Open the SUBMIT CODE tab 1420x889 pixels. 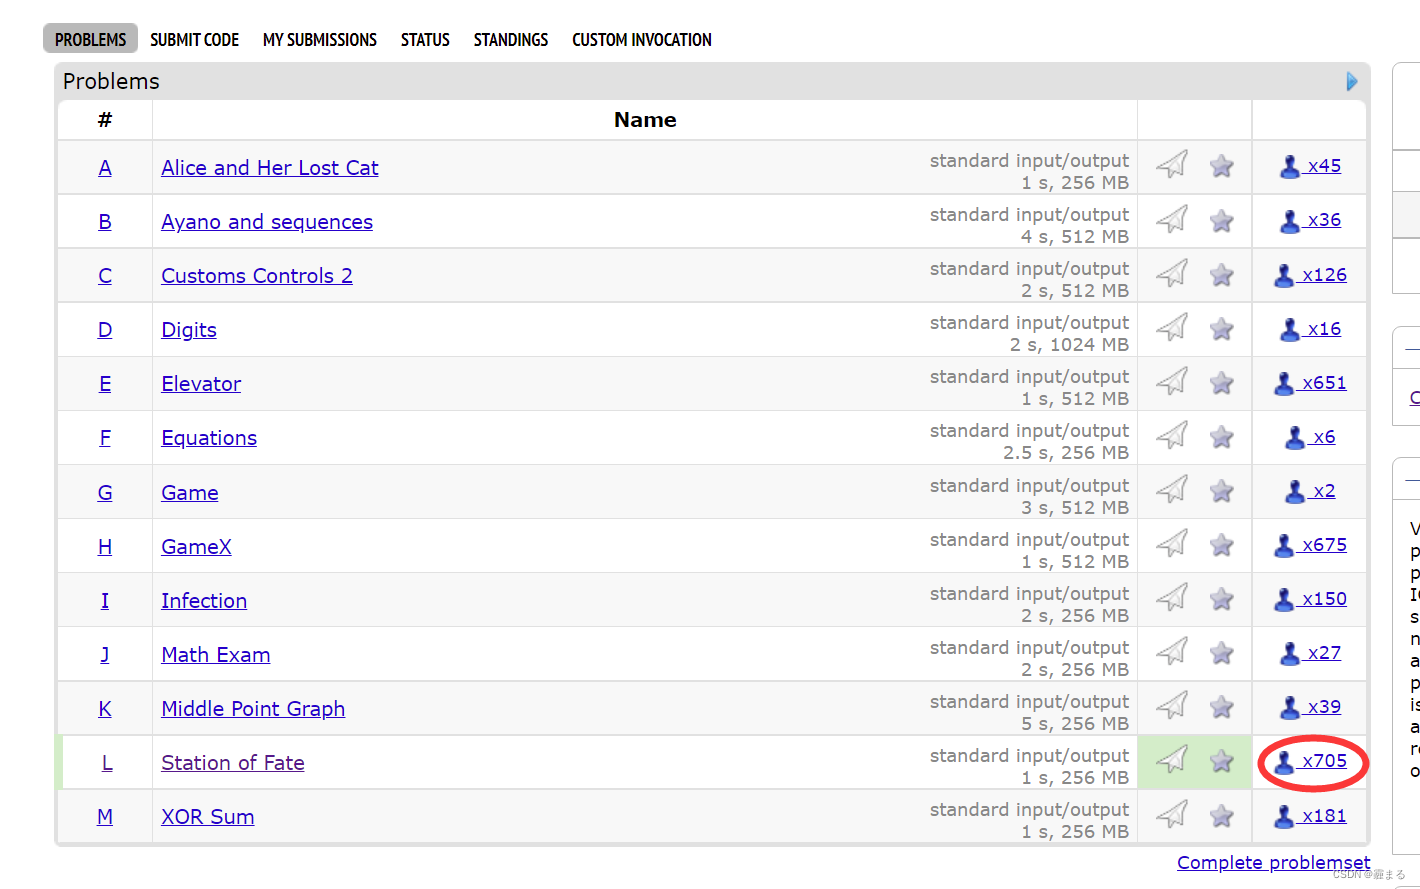(194, 39)
